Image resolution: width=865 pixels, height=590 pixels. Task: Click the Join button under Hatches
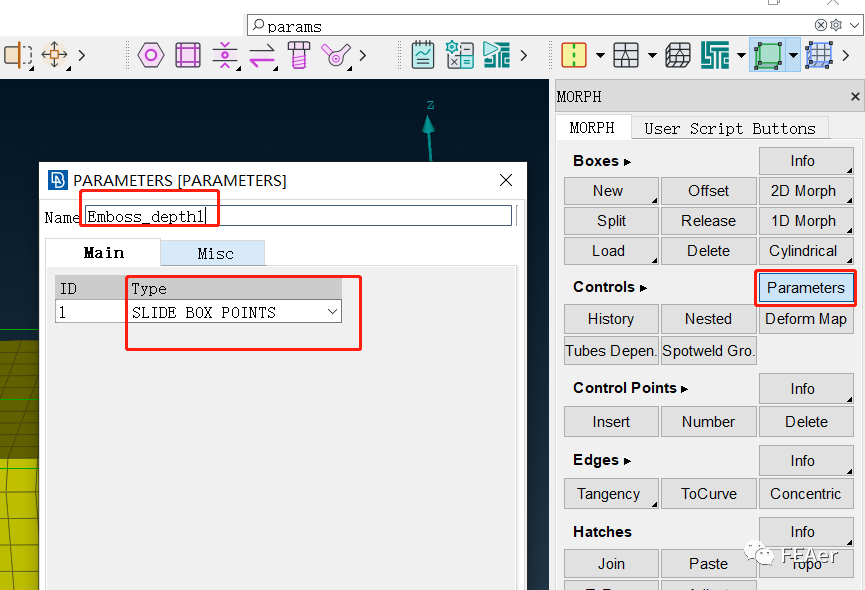pyautogui.click(x=611, y=564)
